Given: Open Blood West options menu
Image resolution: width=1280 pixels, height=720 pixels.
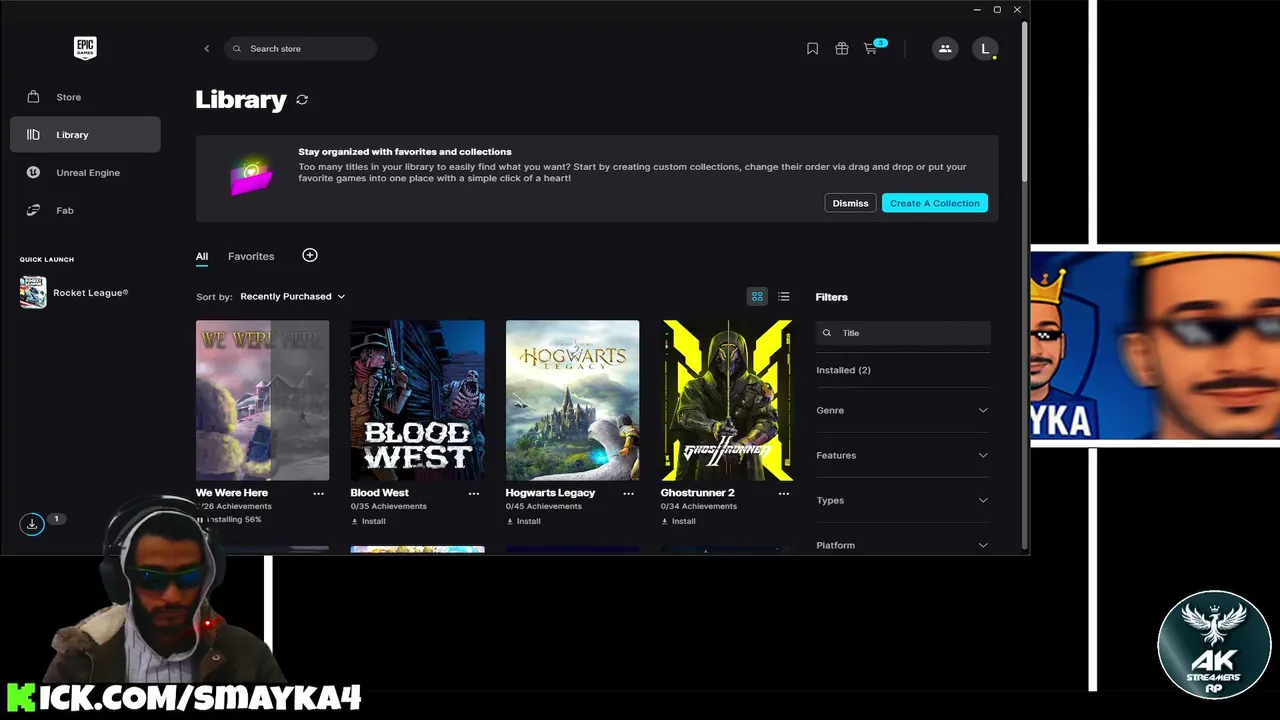Looking at the screenshot, I should point(474,493).
